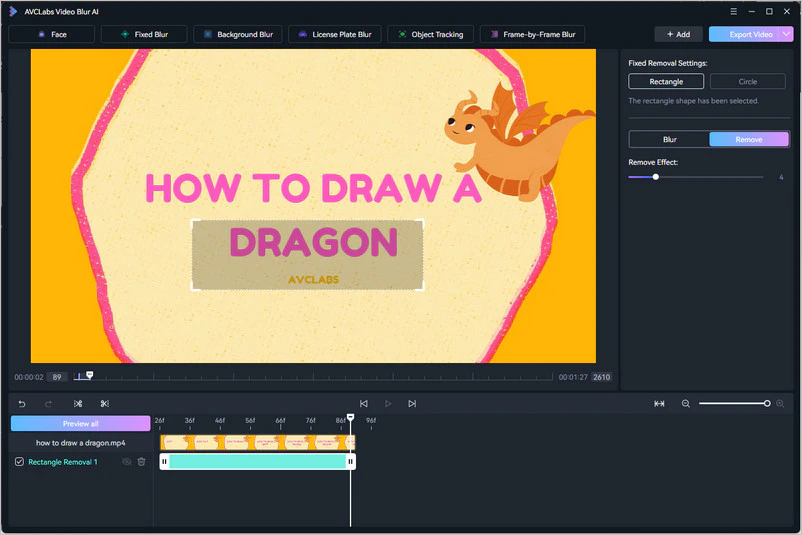Select Rectangle Removal 1 label
The image size is (802, 535).
pyautogui.click(x=62, y=462)
